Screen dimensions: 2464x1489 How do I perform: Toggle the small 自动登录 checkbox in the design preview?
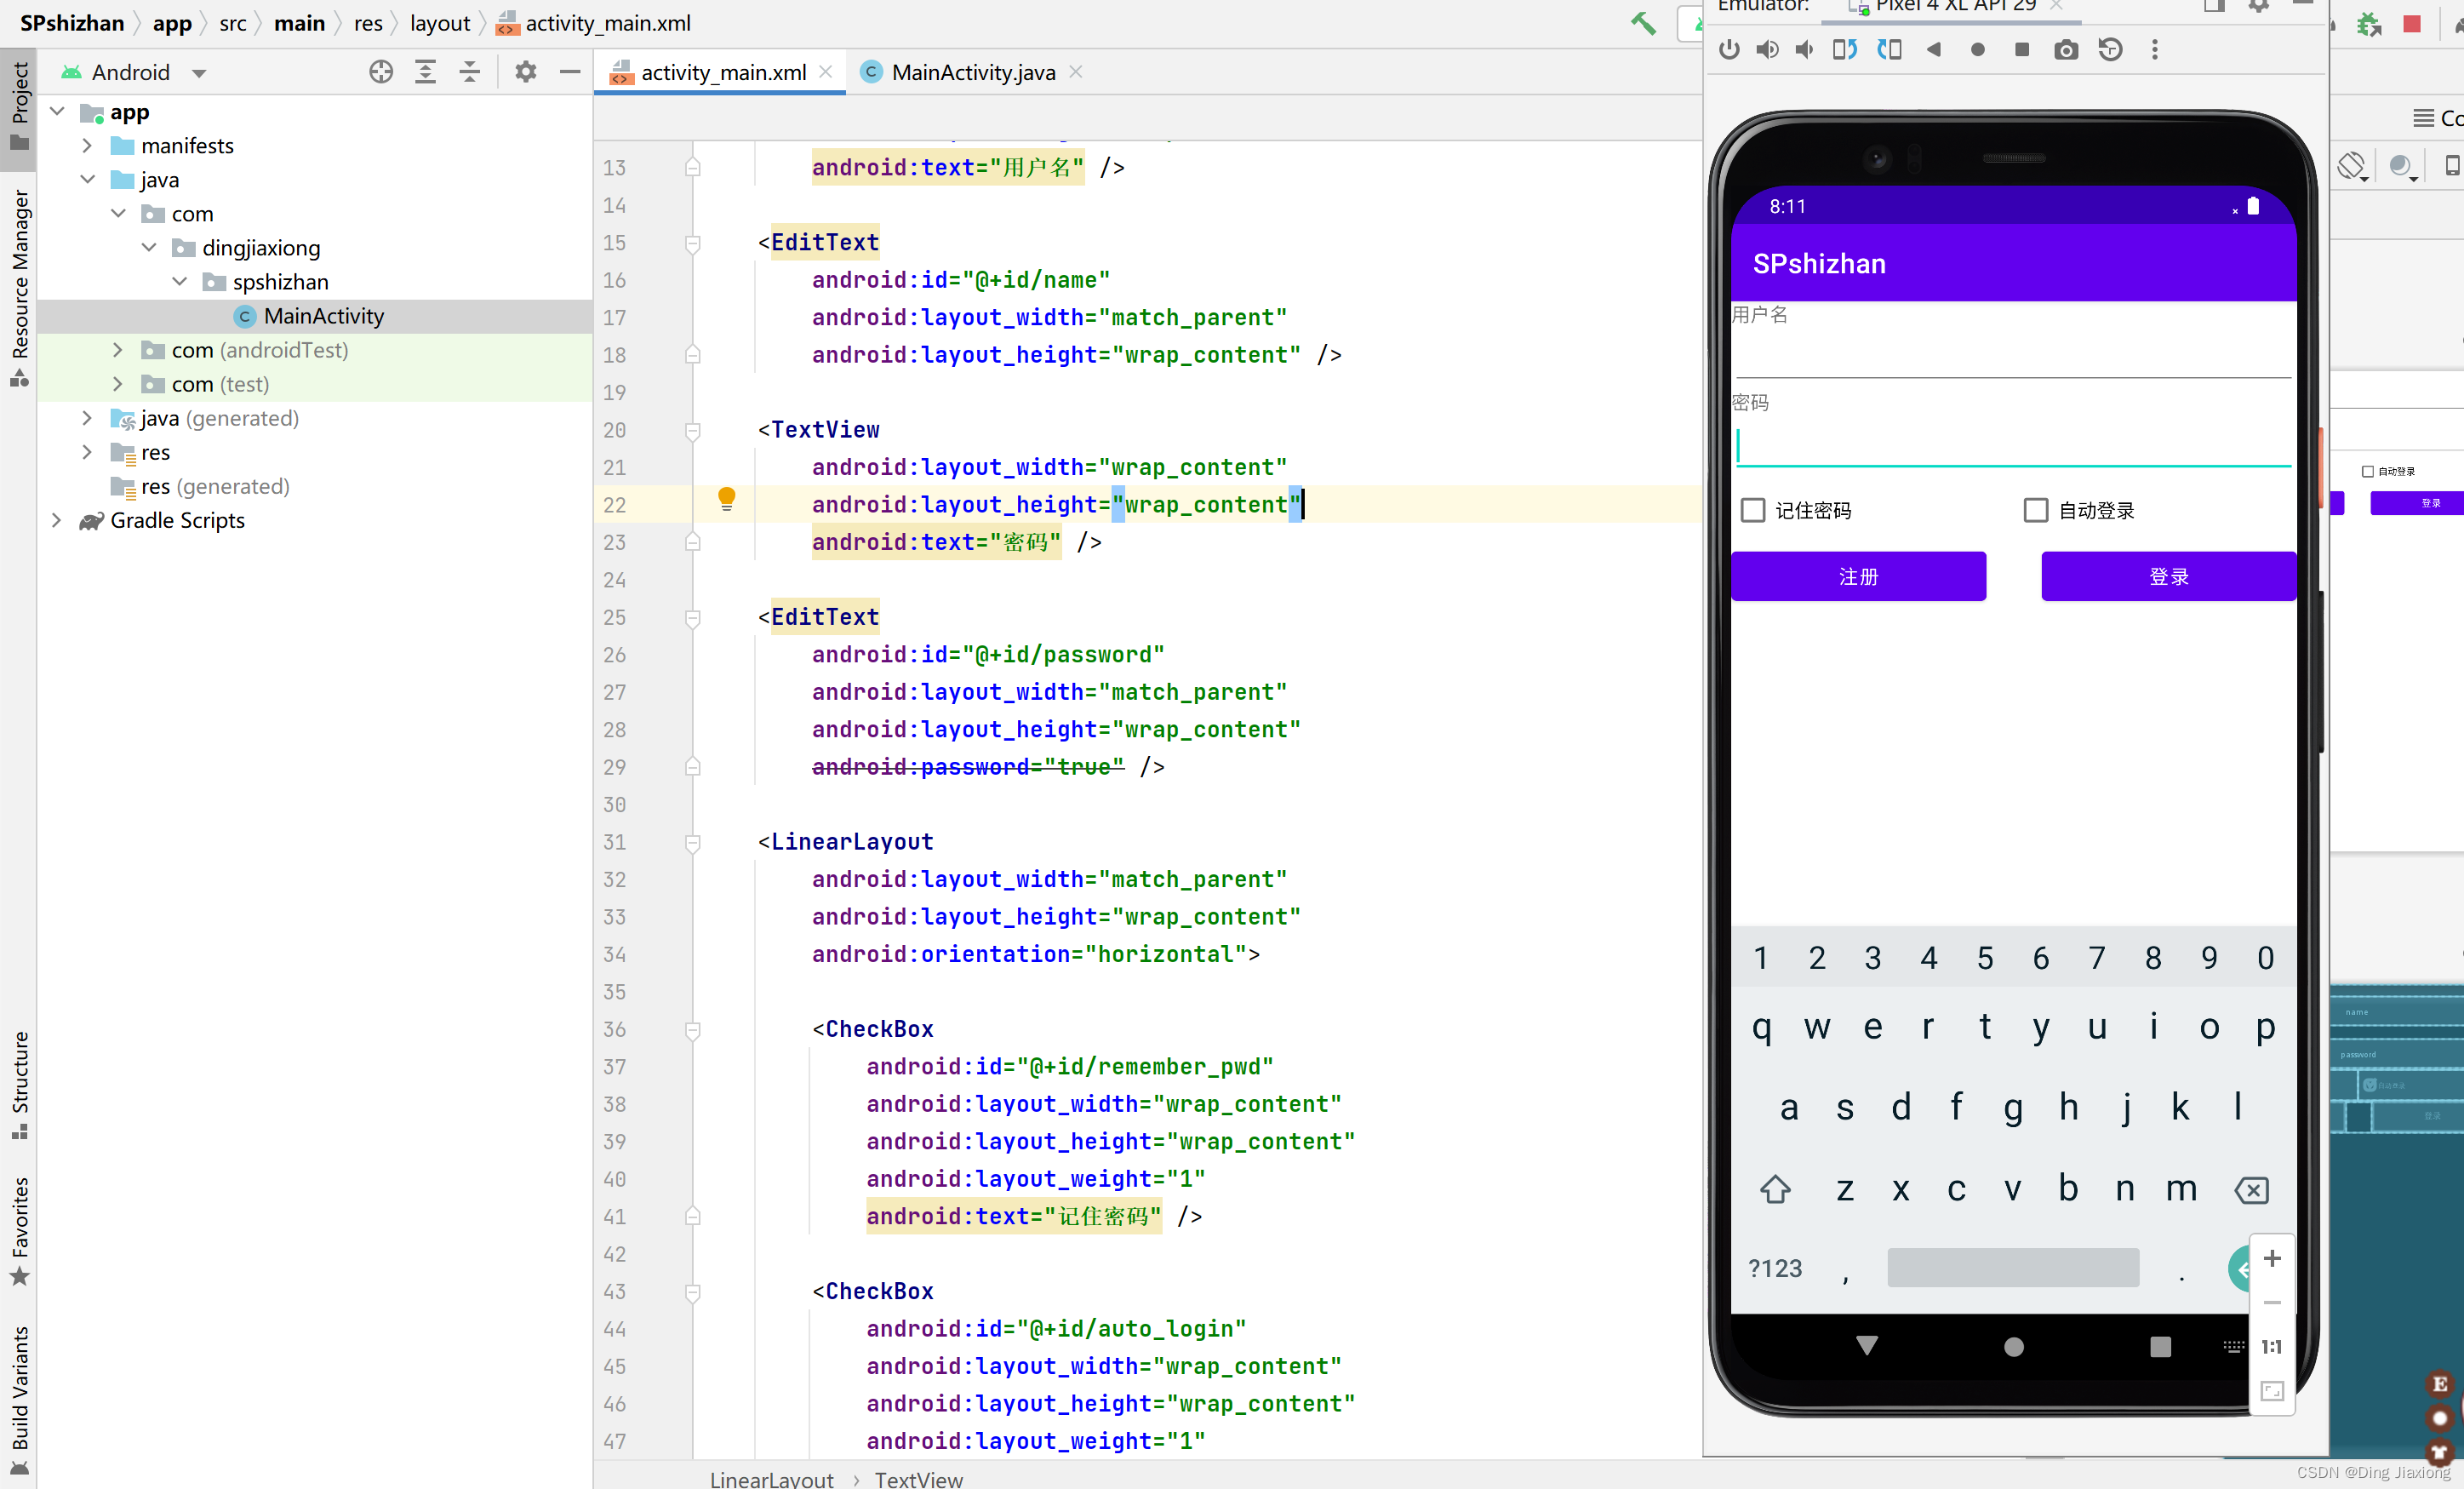tap(2367, 472)
